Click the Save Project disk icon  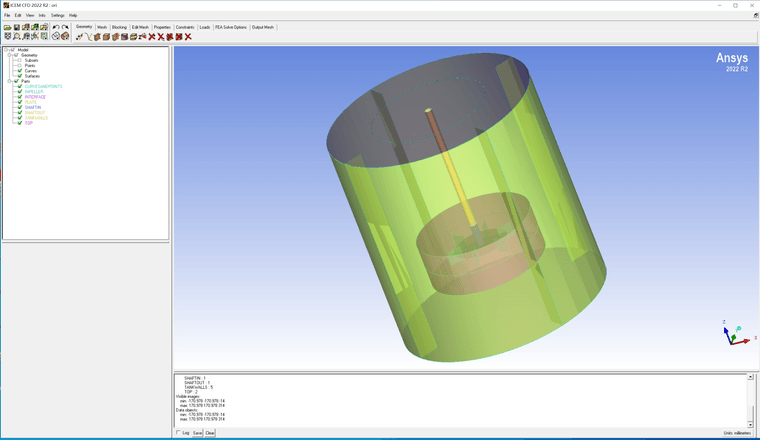(x=16, y=27)
